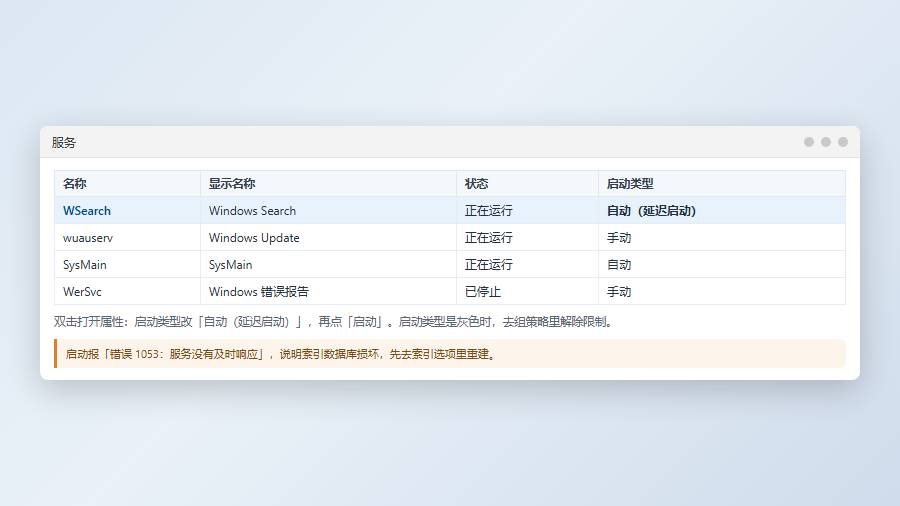900x506 pixels.
Task: Sort by the 名称 column header
Action: point(127,184)
